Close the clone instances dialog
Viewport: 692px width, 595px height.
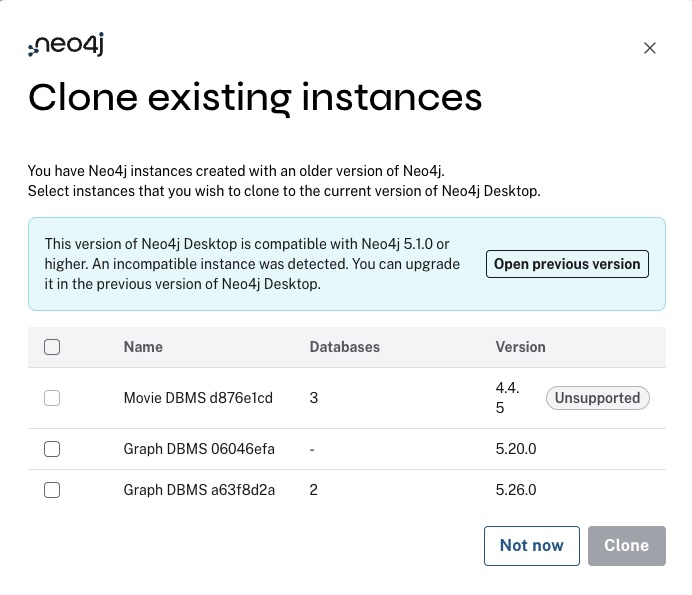point(649,48)
